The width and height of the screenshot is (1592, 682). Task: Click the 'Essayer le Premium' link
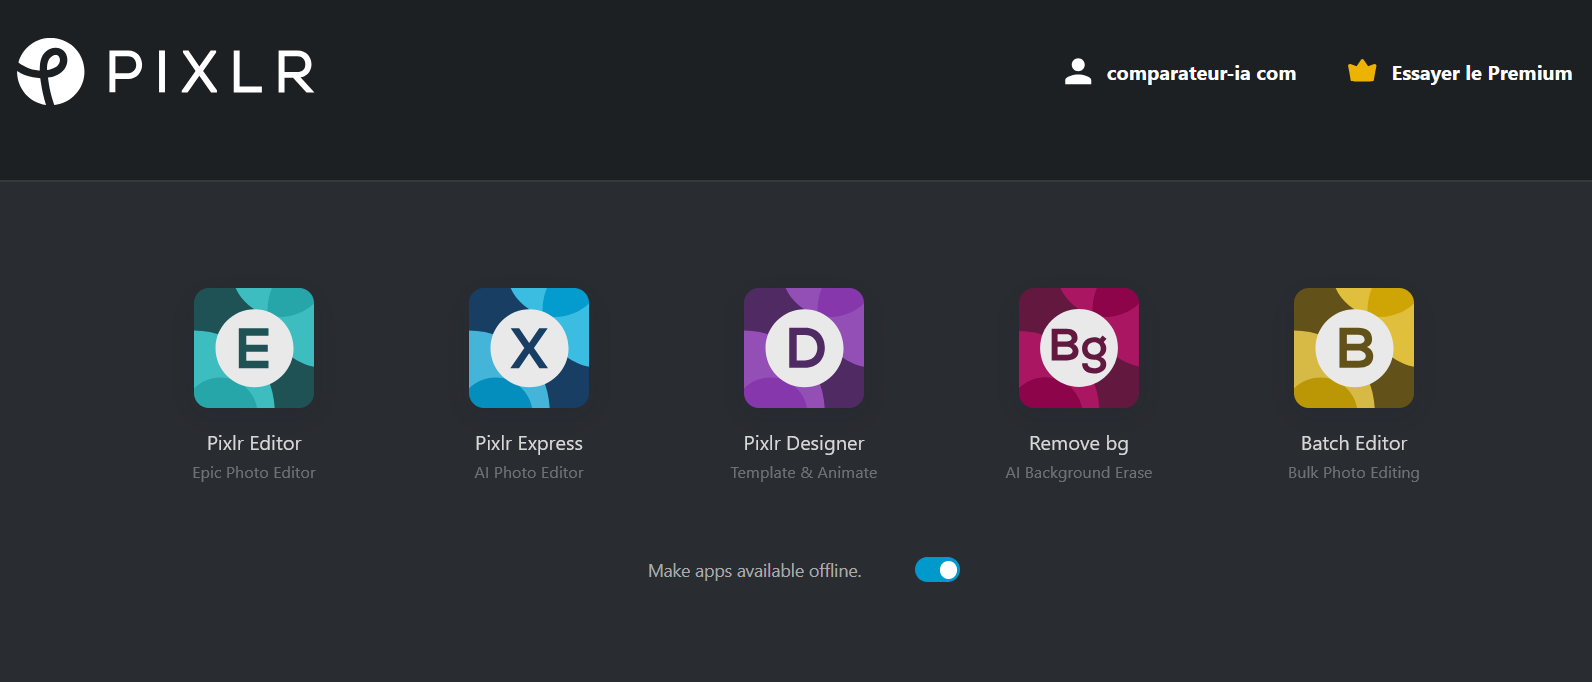[1481, 73]
